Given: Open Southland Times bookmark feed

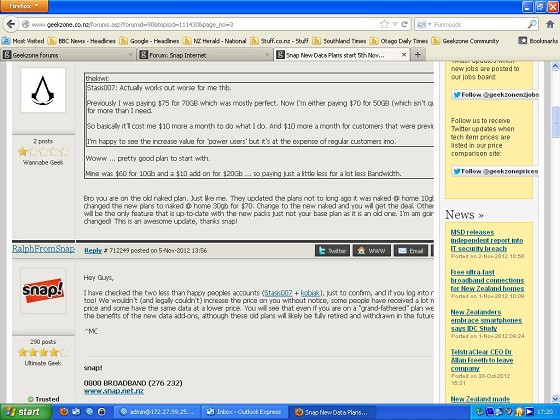Looking at the screenshot, I should click(340, 41).
